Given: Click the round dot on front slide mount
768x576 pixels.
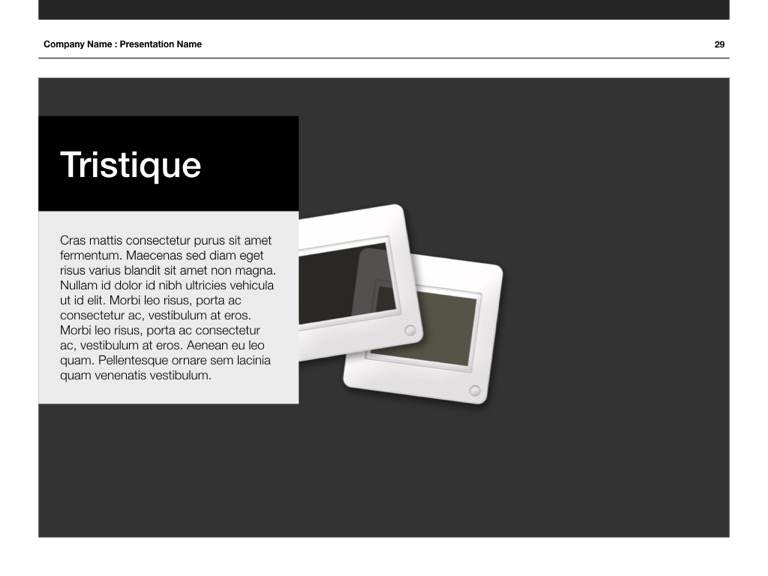Looking at the screenshot, I should coord(409,330).
